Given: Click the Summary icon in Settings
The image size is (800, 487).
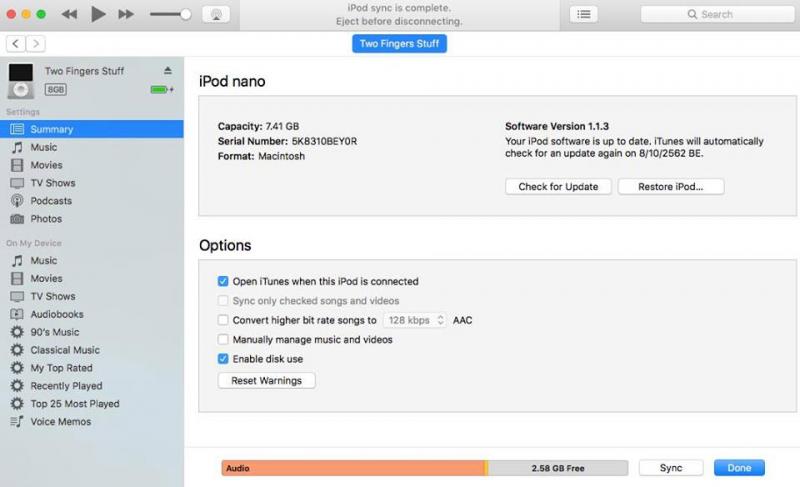Looking at the screenshot, I should (x=17, y=129).
